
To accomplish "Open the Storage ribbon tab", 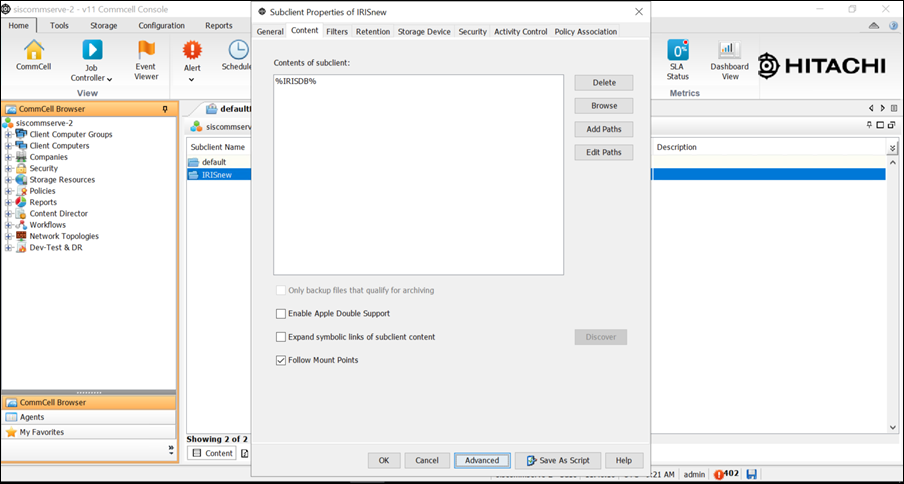I will 104,25.
